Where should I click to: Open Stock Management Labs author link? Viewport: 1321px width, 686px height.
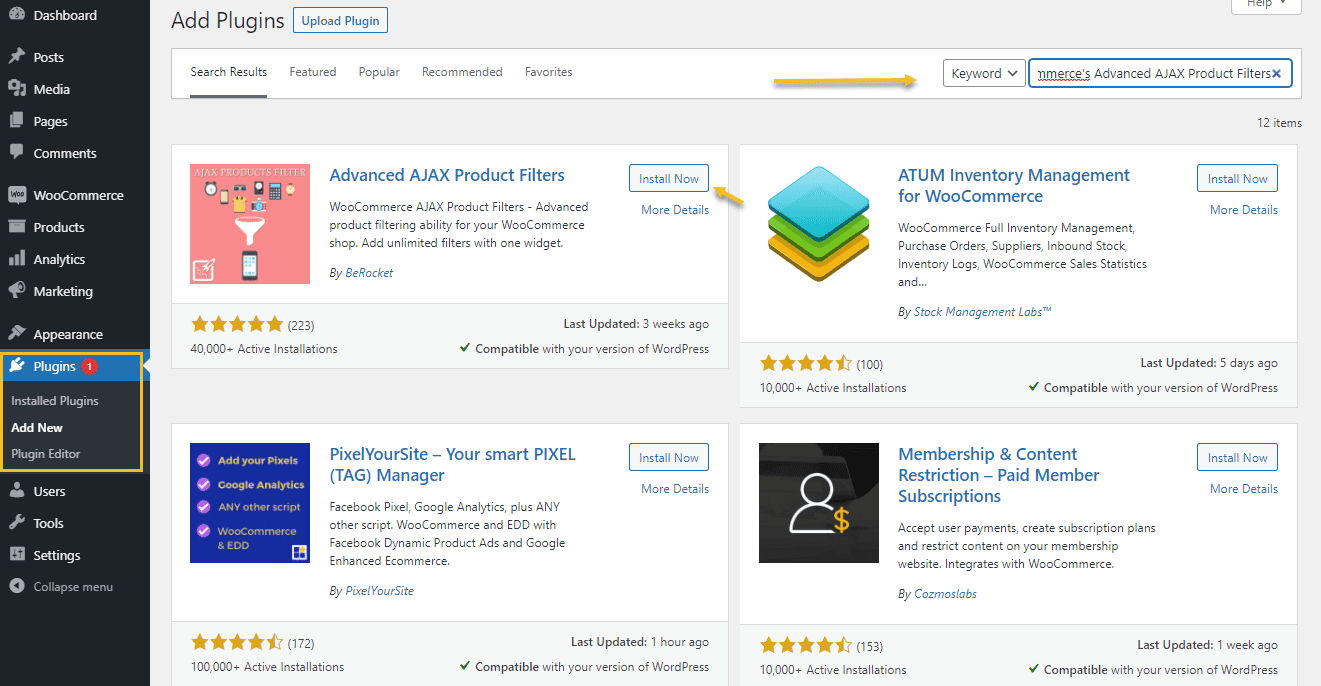[983, 312]
